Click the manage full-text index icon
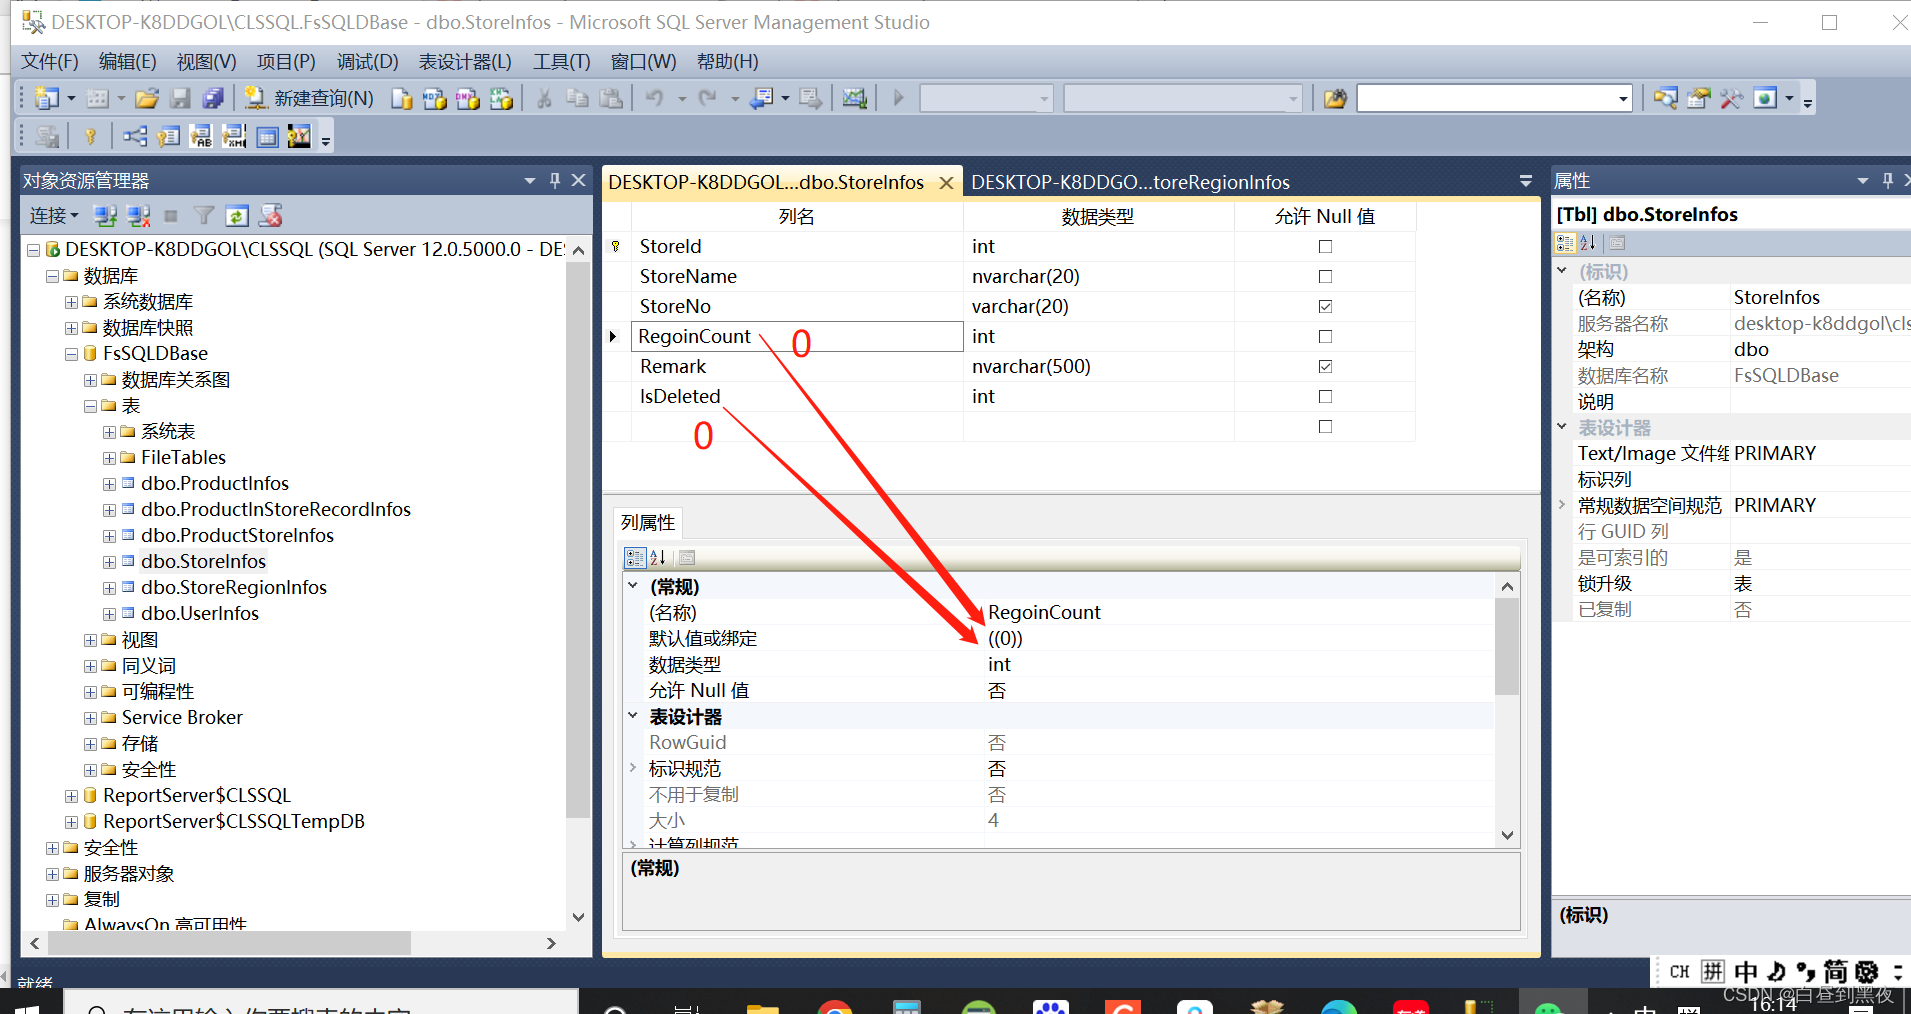 (201, 136)
